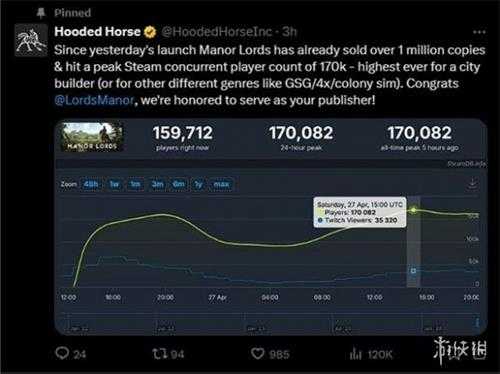500x374 pixels.
Task: Open the three-dot more options menu
Action: (479, 32)
